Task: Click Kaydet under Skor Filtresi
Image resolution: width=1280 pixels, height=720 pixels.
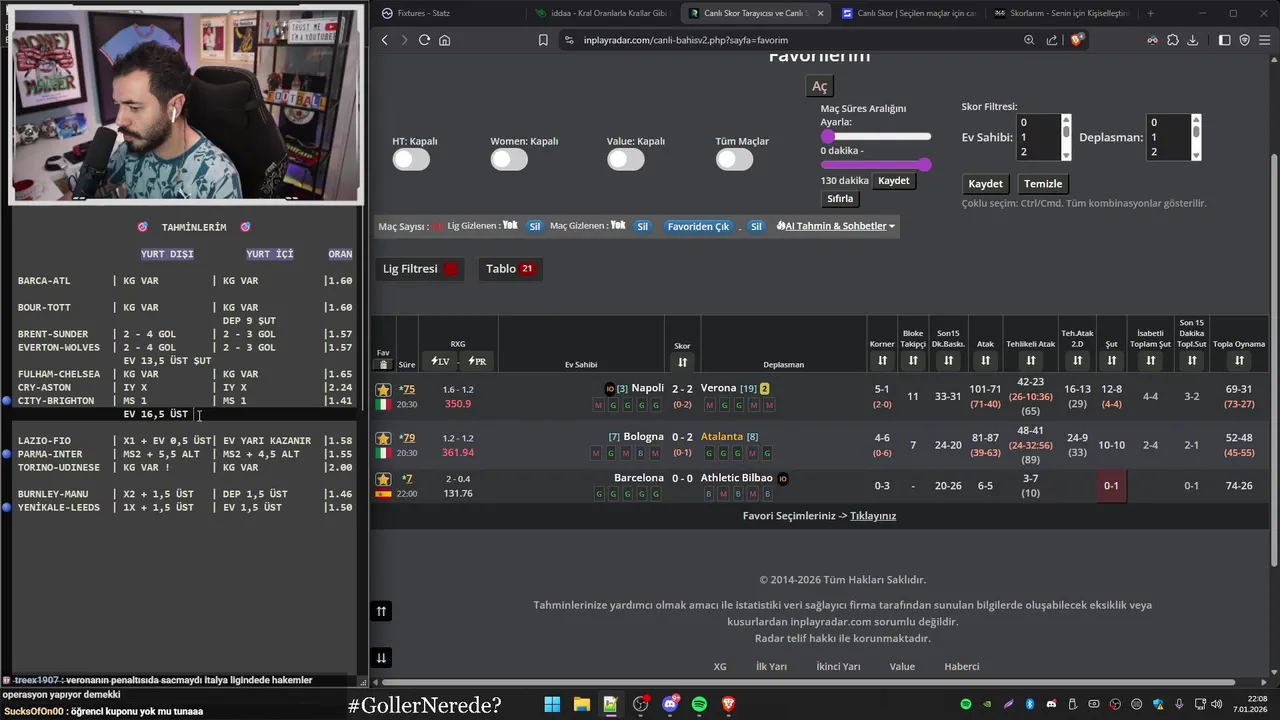Action: pyautogui.click(x=985, y=184)
